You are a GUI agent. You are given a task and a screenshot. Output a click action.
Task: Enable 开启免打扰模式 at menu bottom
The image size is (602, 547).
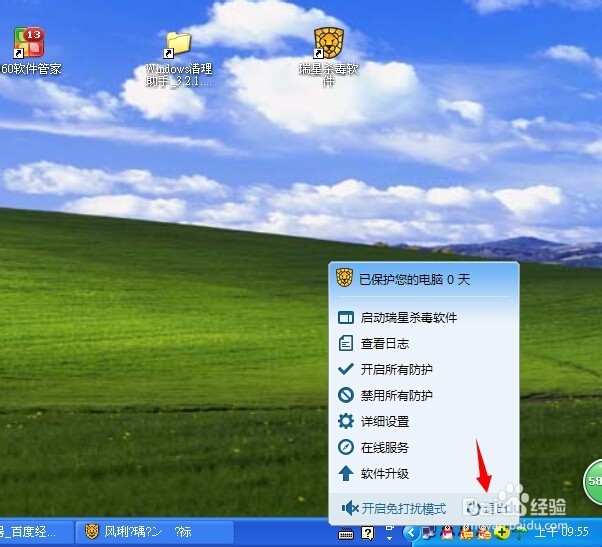click(x=394, y=509)
